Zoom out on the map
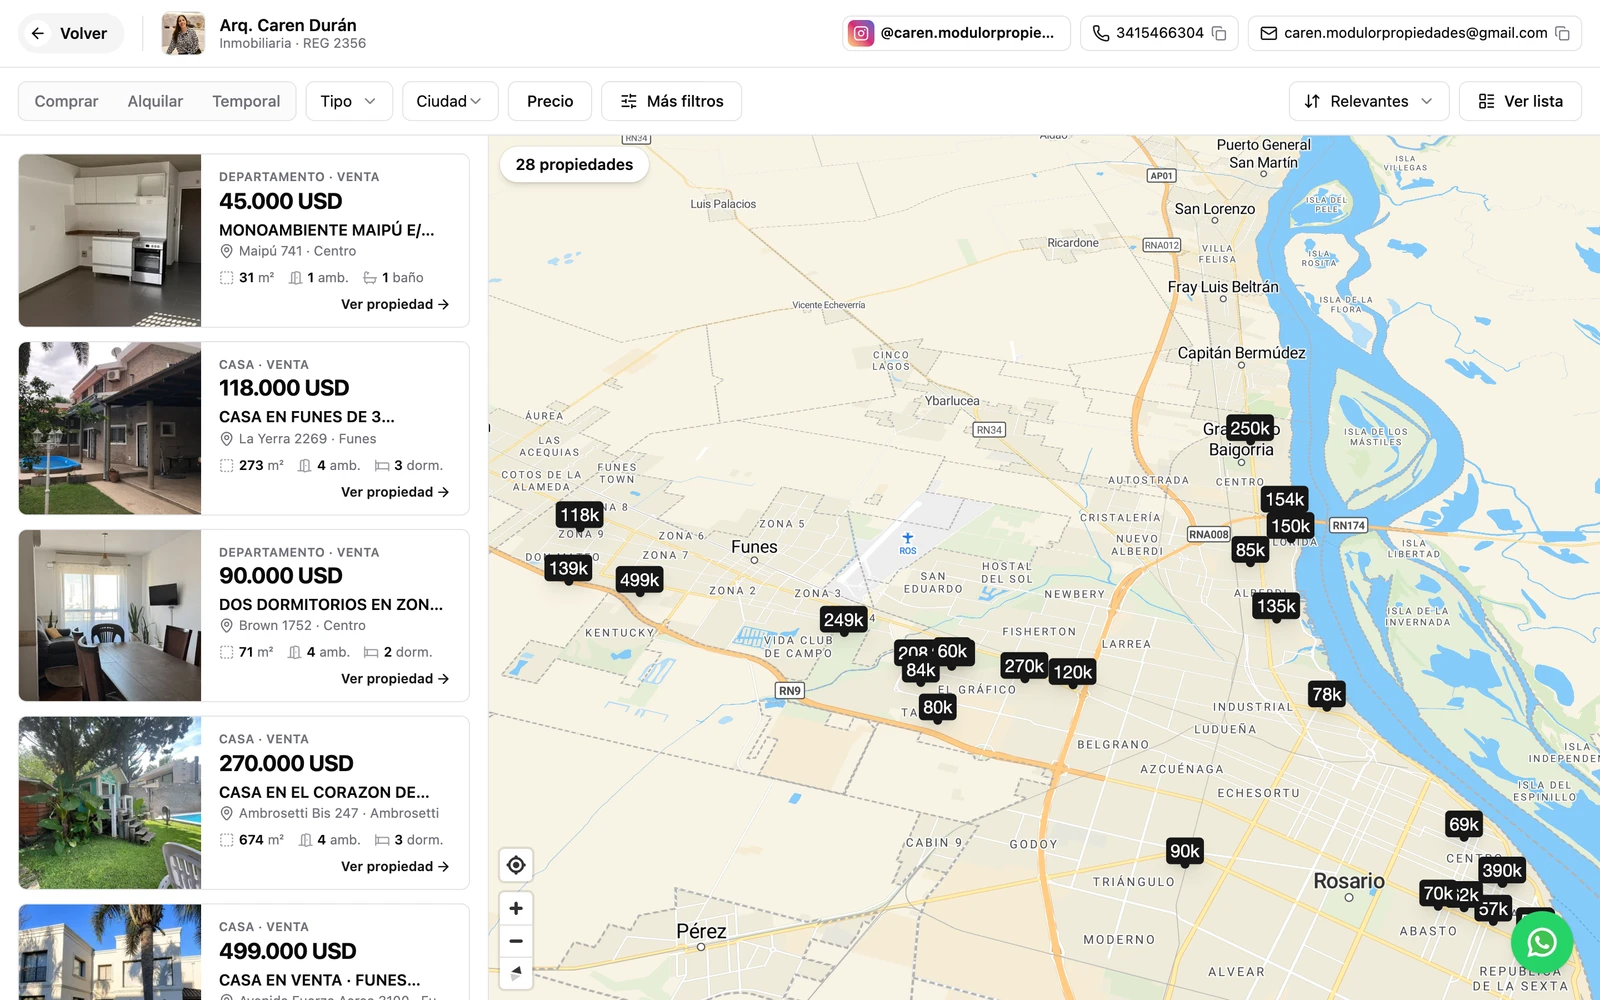Viewport: 1600px width, 1000px height. coord(516,941)
